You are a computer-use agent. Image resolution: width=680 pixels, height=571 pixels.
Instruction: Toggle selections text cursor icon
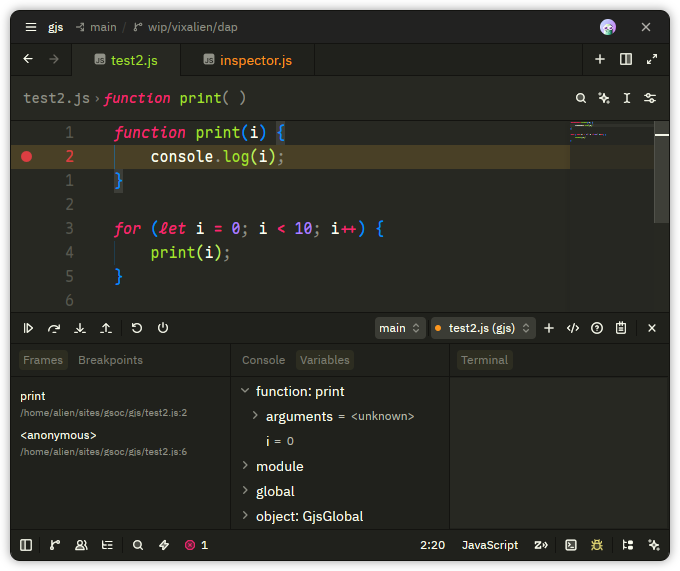pyautogui.click(x=627, y=98)
